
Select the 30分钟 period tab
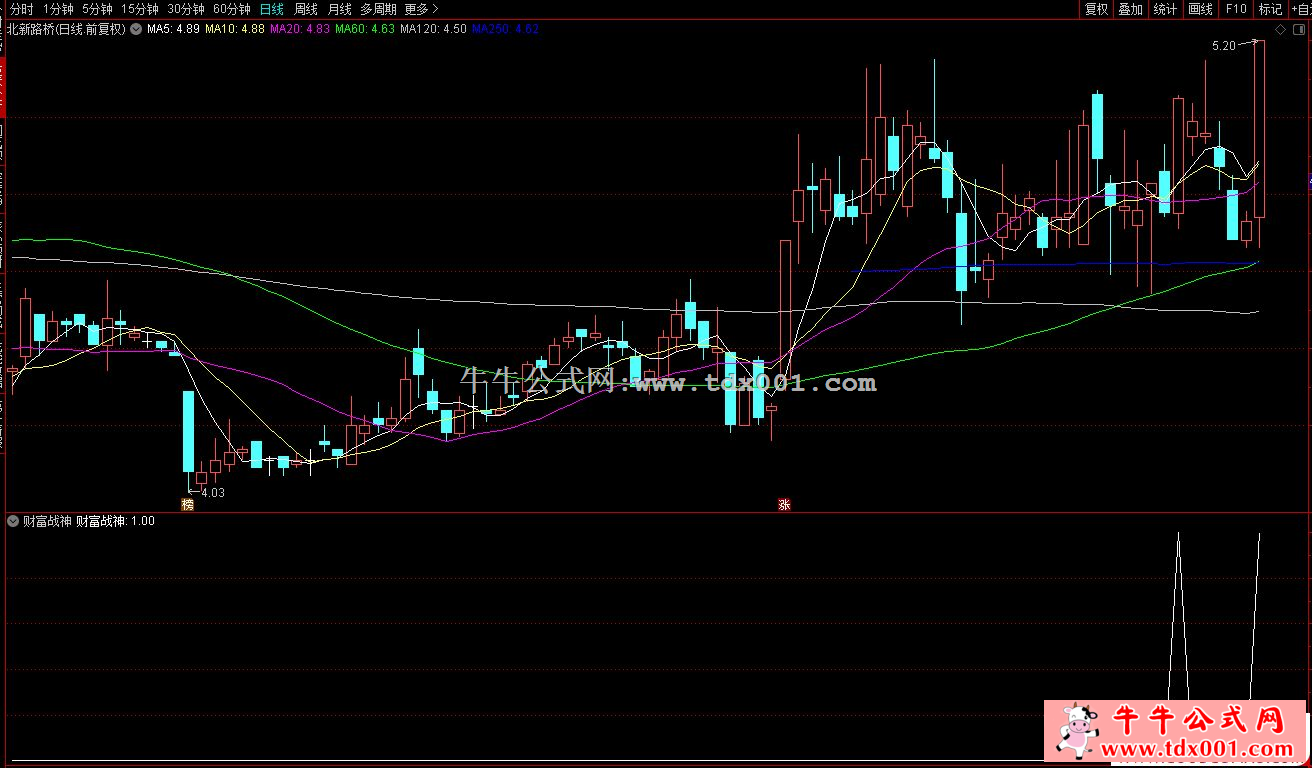185,9
